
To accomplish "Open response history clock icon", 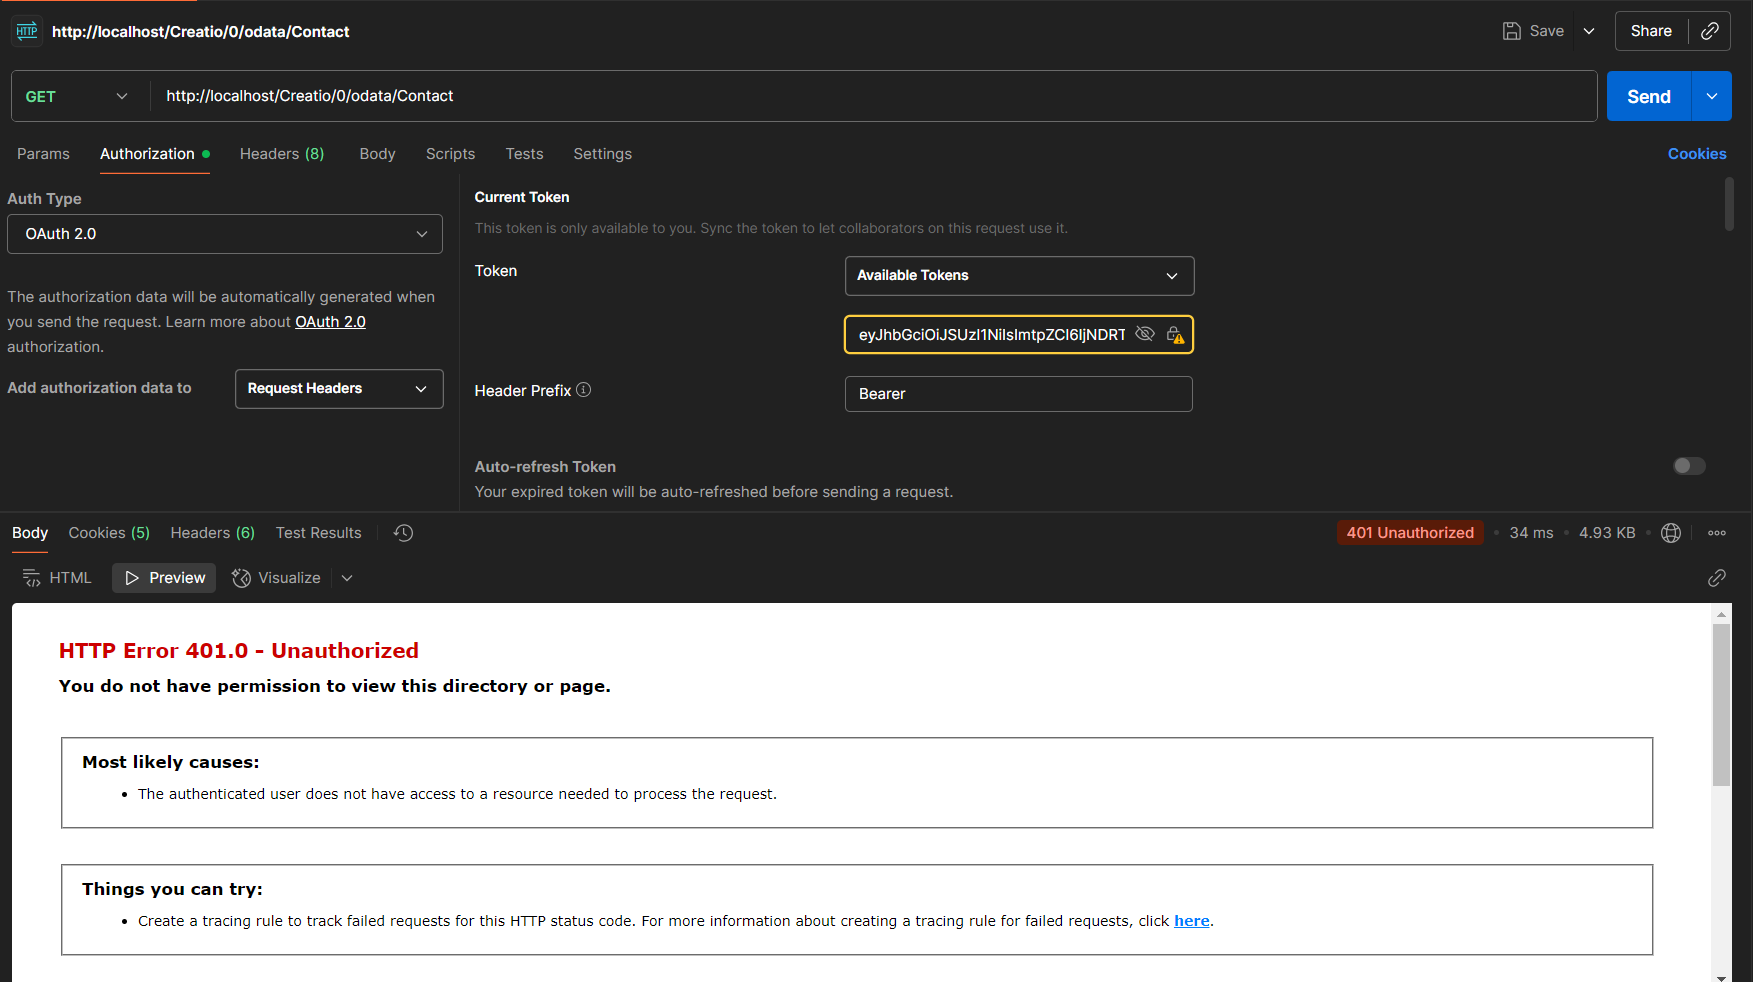I will [403, 533].
